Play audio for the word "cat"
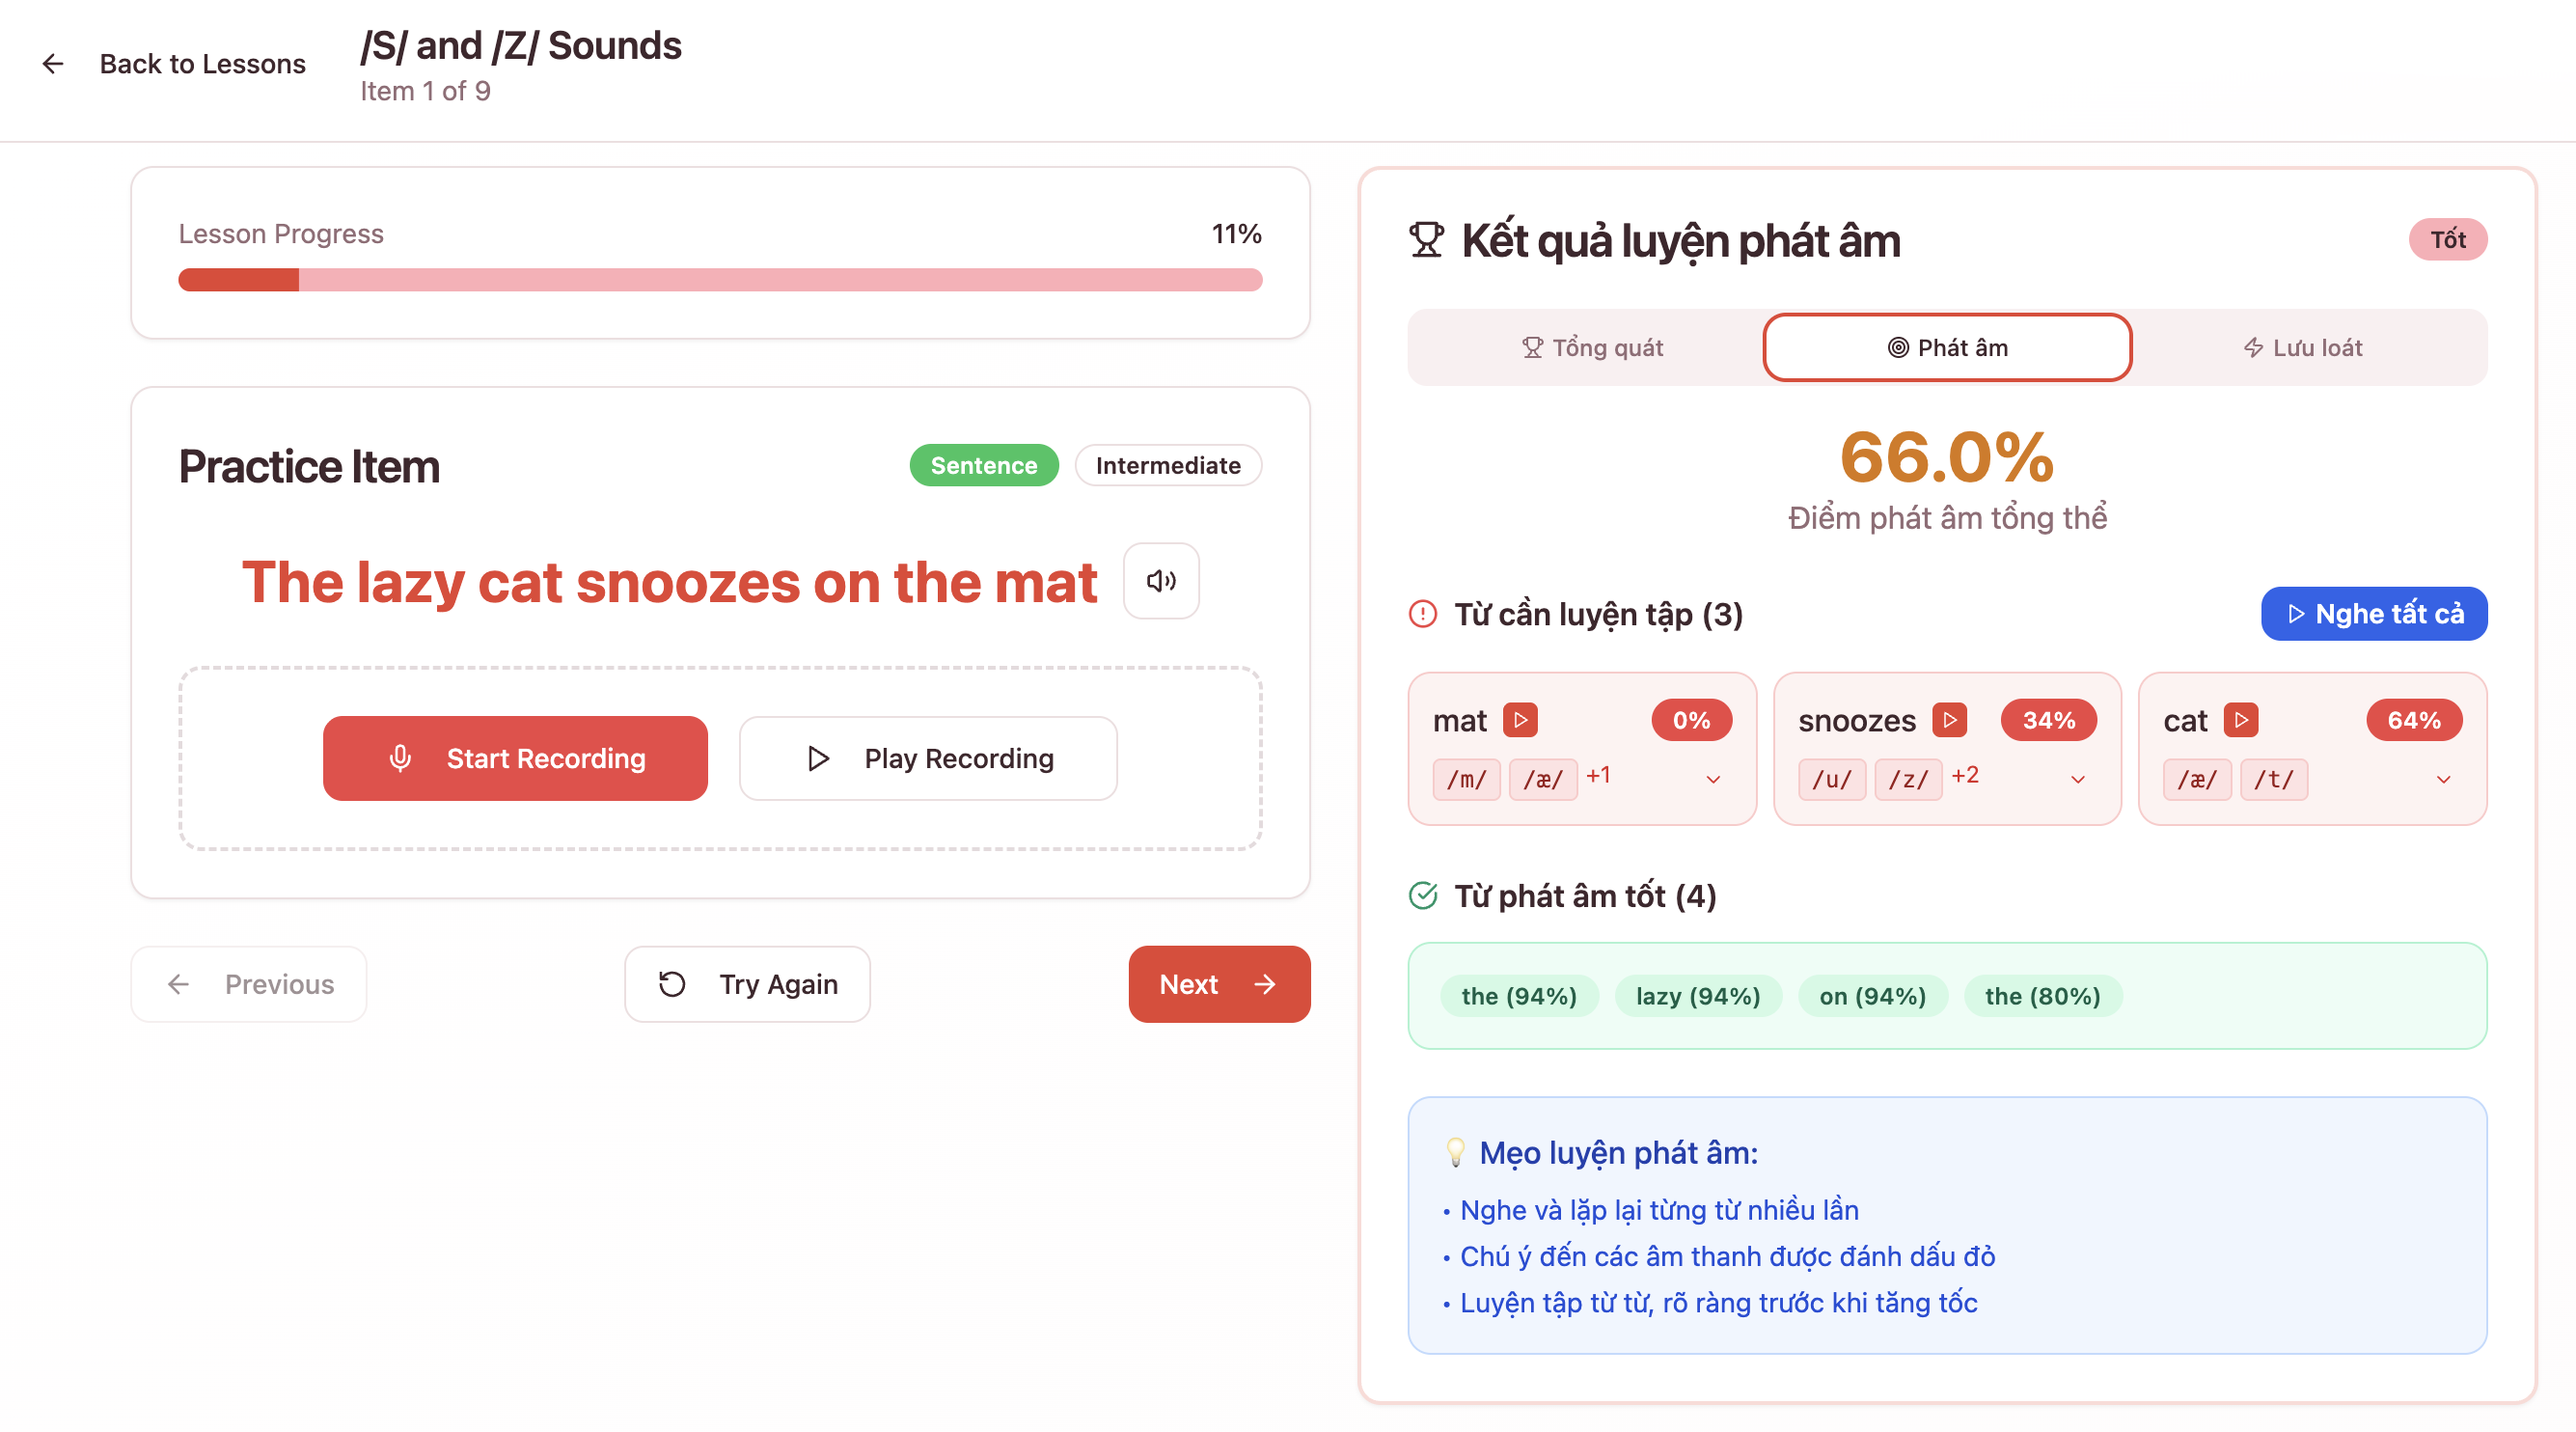 pos(2241,720)
